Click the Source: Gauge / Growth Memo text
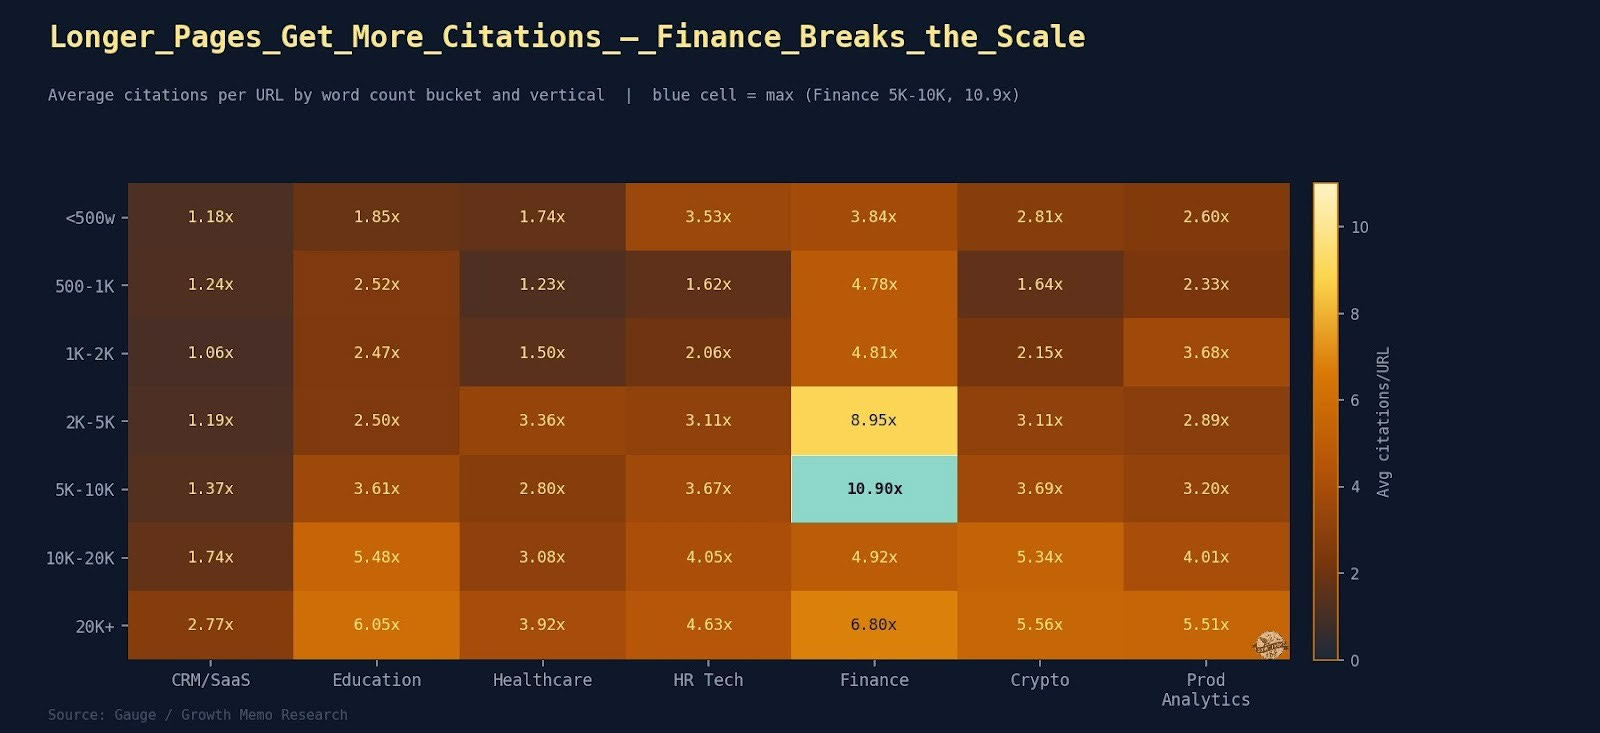This screenshot has width=1600, height=733. coord(198,715)
